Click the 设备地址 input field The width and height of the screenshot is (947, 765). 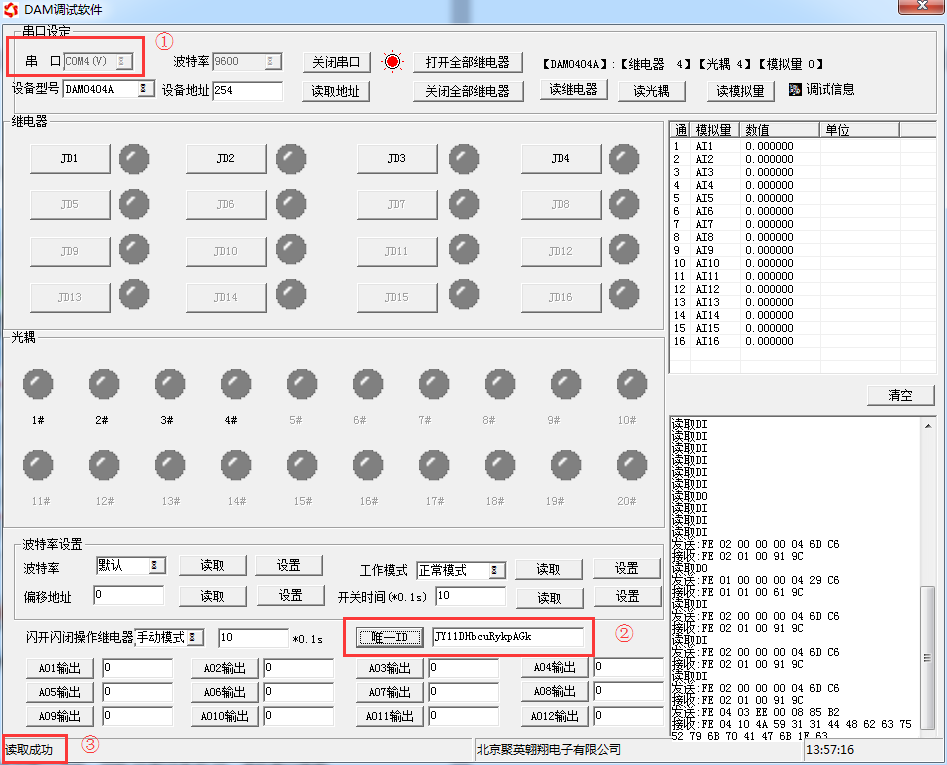coord(247,91)
